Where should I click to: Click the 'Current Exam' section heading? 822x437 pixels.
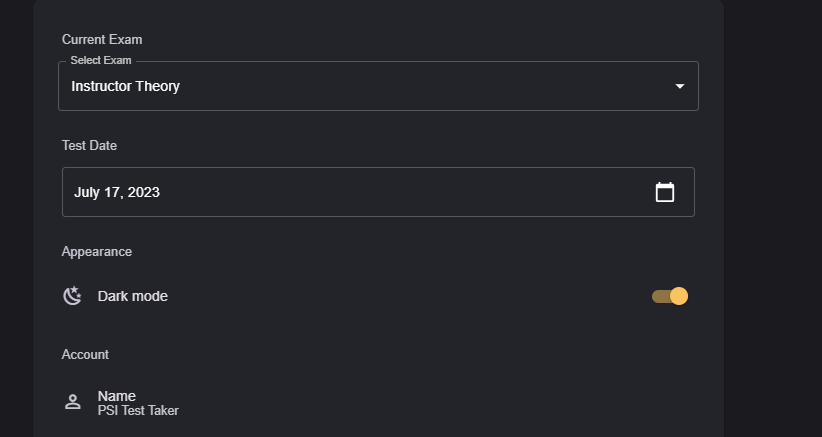(102, 40)
